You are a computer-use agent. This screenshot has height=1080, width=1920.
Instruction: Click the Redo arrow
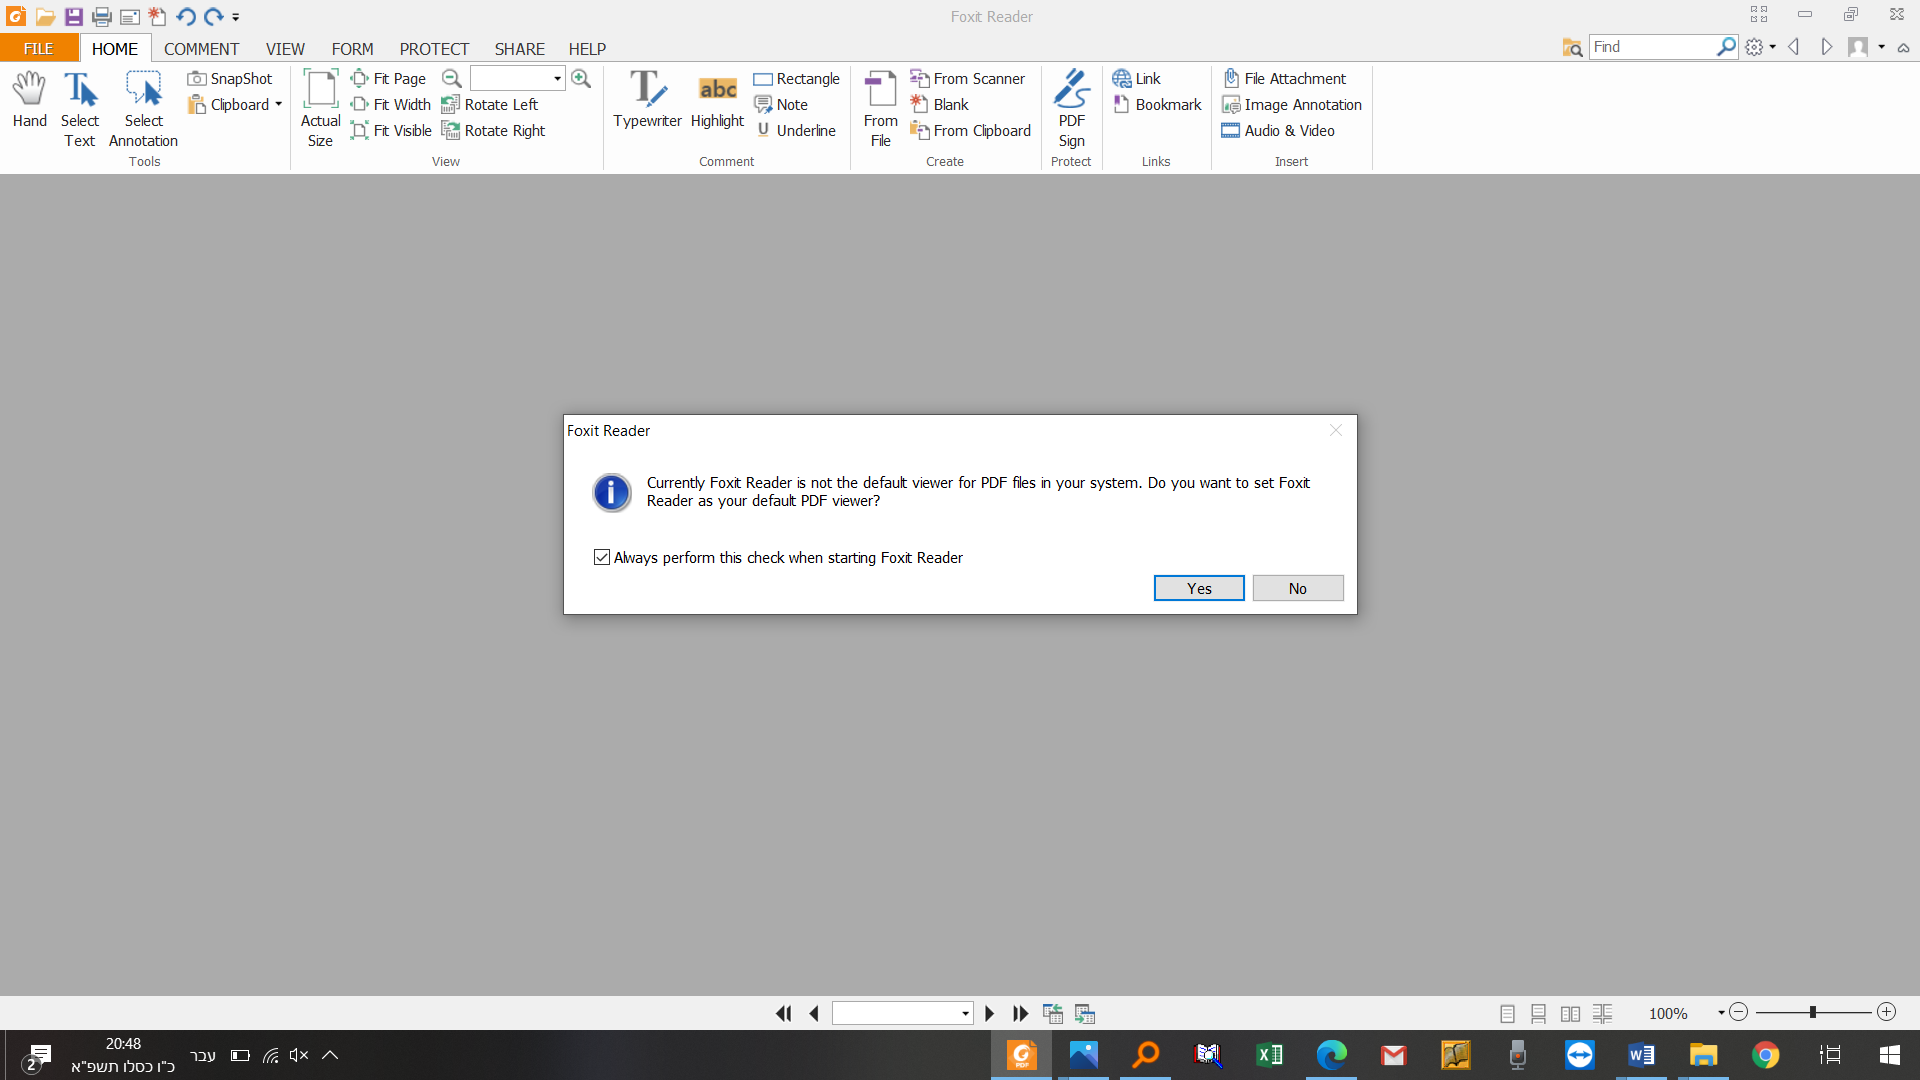213,16
